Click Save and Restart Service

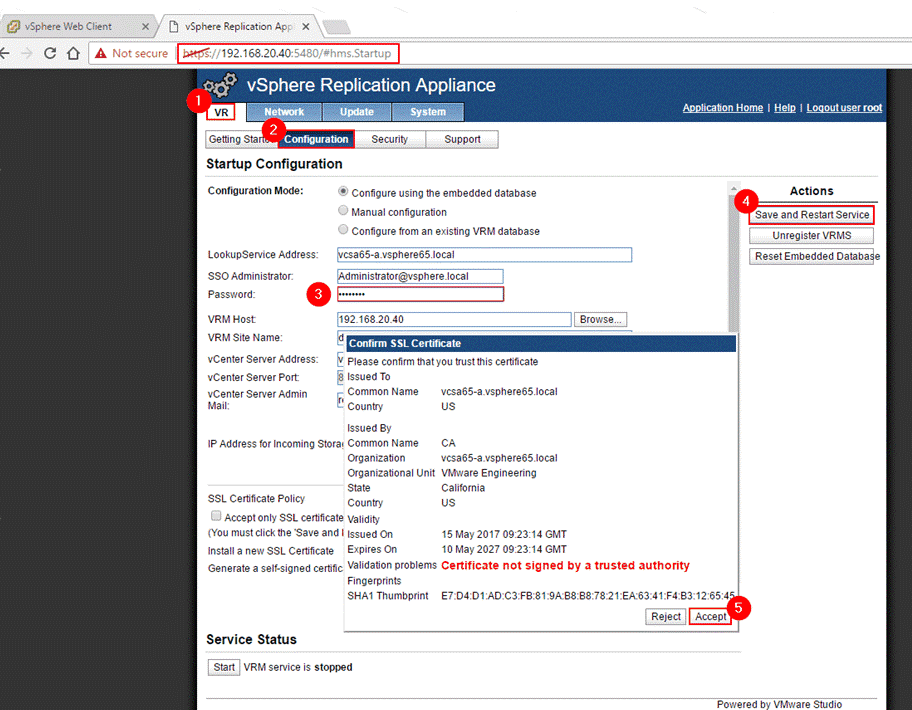[812, 215]
